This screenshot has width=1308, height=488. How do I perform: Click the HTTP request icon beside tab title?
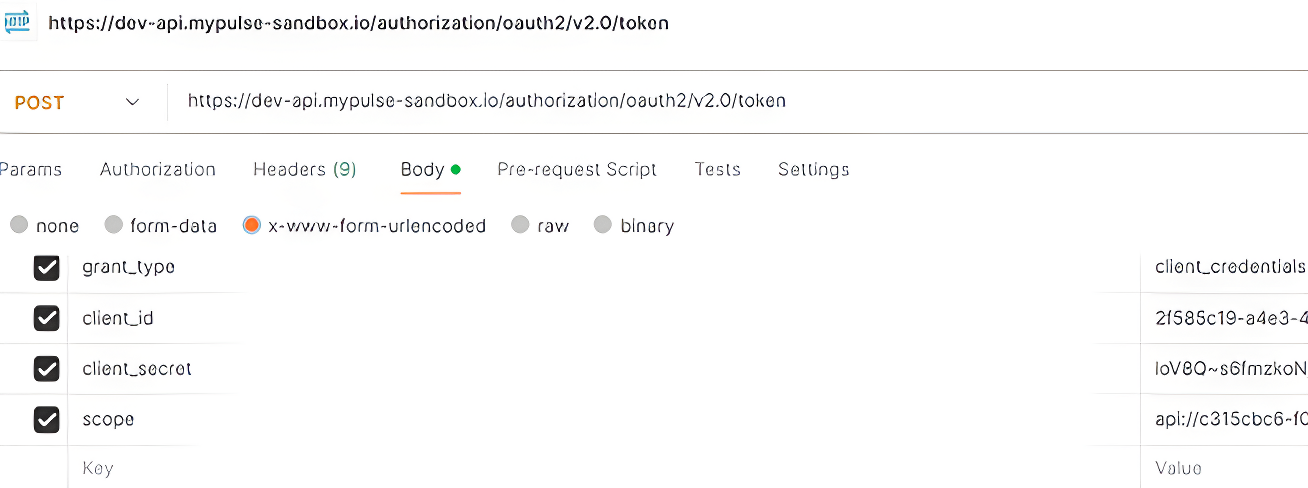click(17, 22)
